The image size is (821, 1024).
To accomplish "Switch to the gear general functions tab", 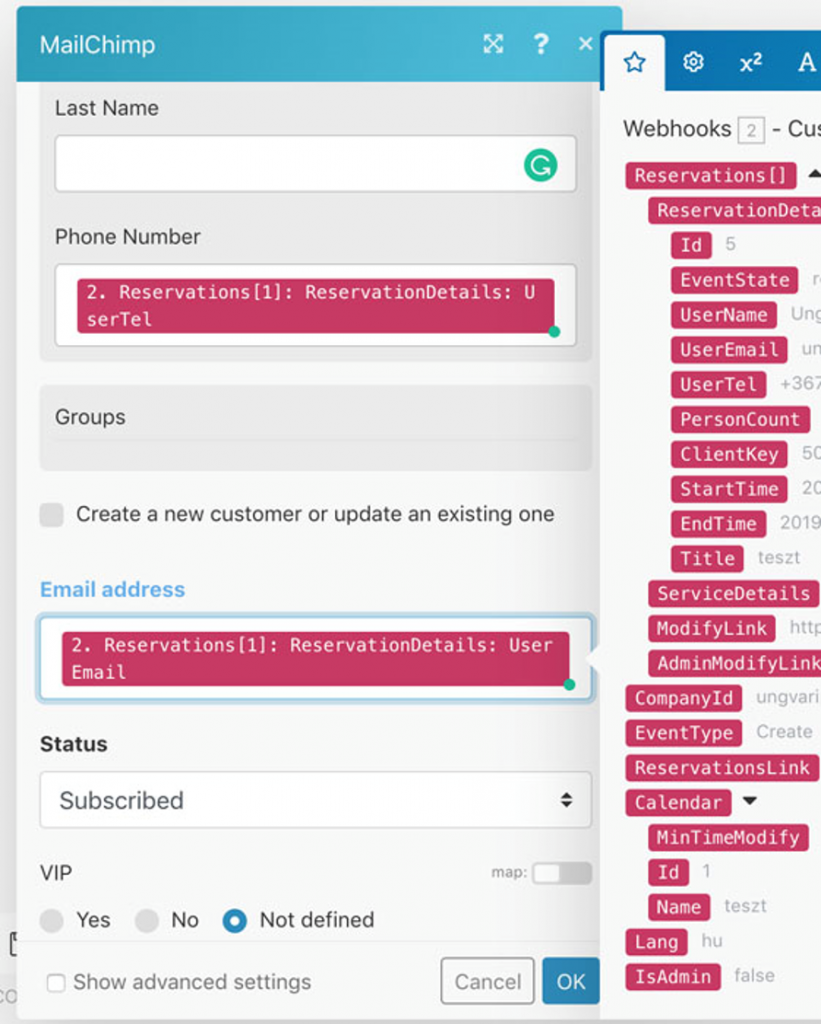I will 693,63.
